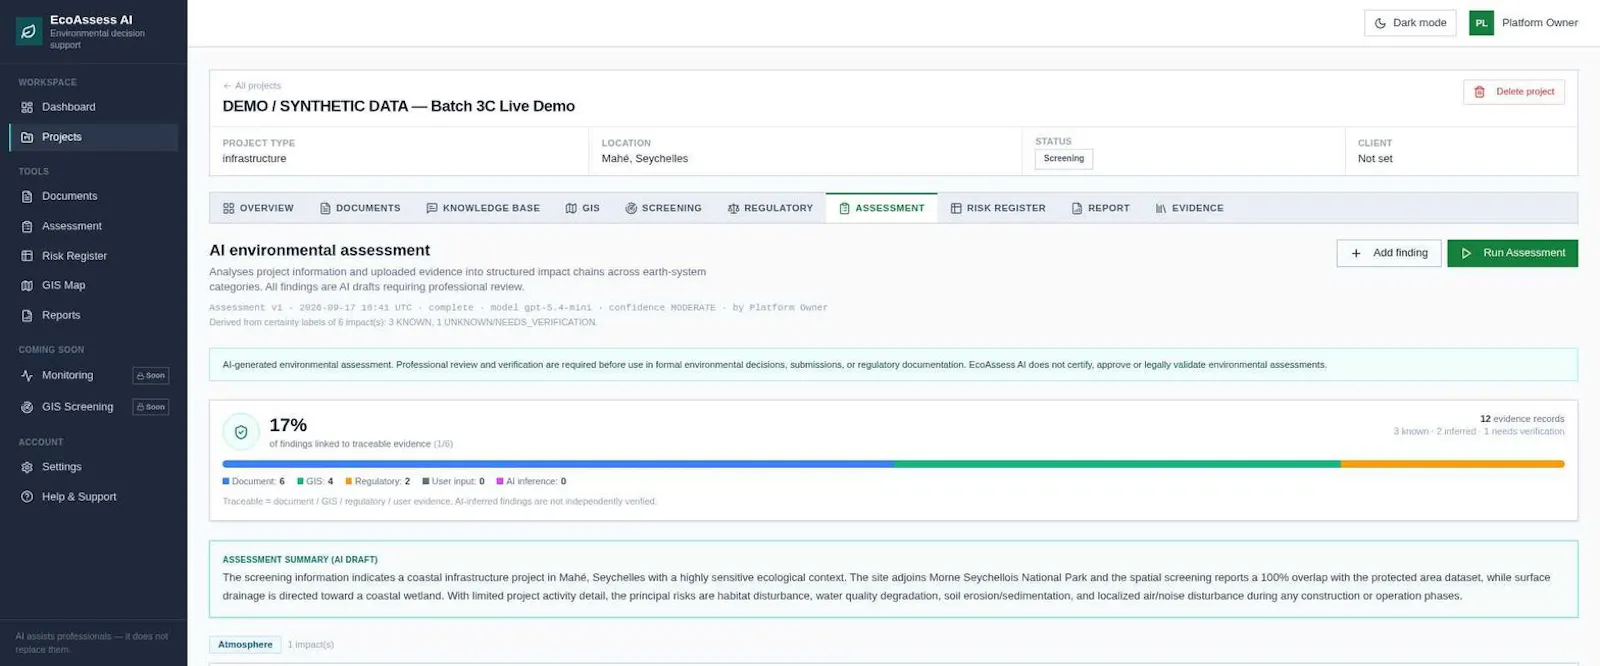Open Settings in the sidebar

click(93, 467)
